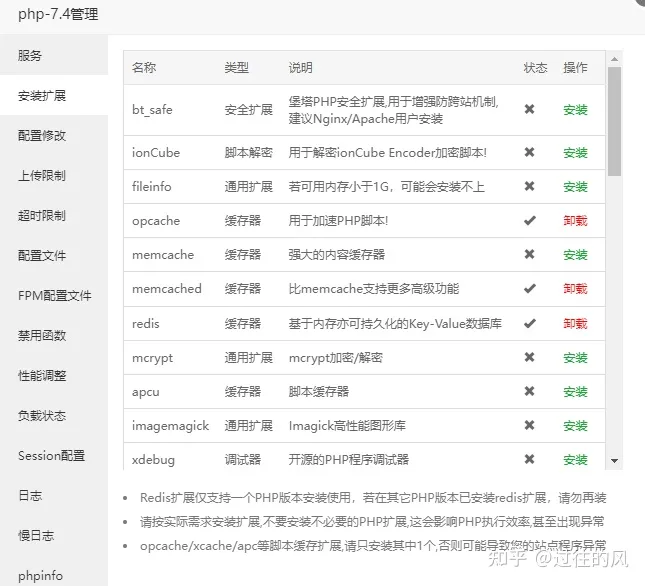Click the X status icon for fileinfo
Image resolution: width=645 pixels, height=586 pixels.
click(x=529, y=186)
